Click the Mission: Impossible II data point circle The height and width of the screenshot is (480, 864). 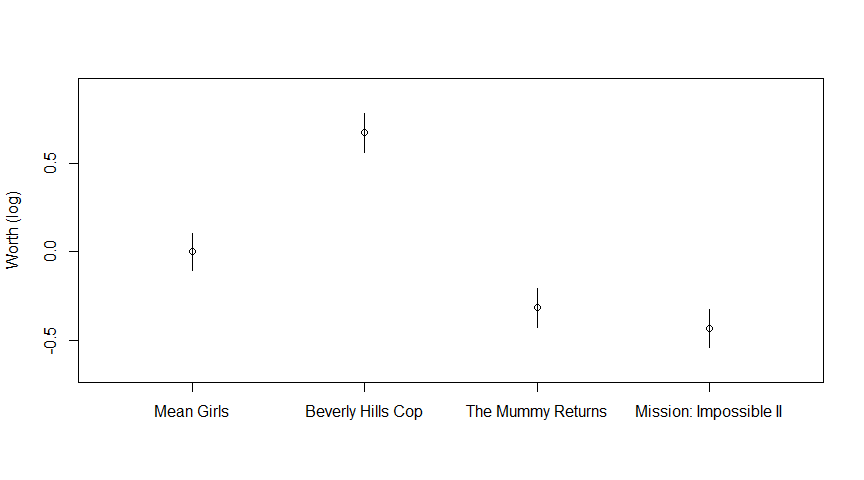pyautogui.click(x=709, y=328)
